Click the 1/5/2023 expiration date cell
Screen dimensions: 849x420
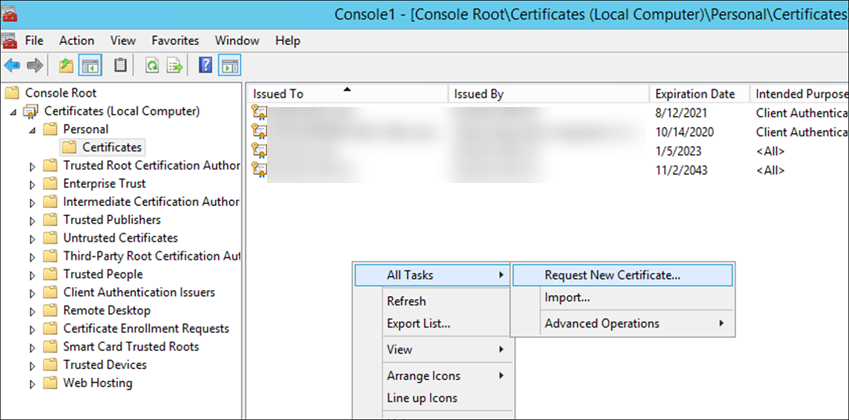(676, 152)
